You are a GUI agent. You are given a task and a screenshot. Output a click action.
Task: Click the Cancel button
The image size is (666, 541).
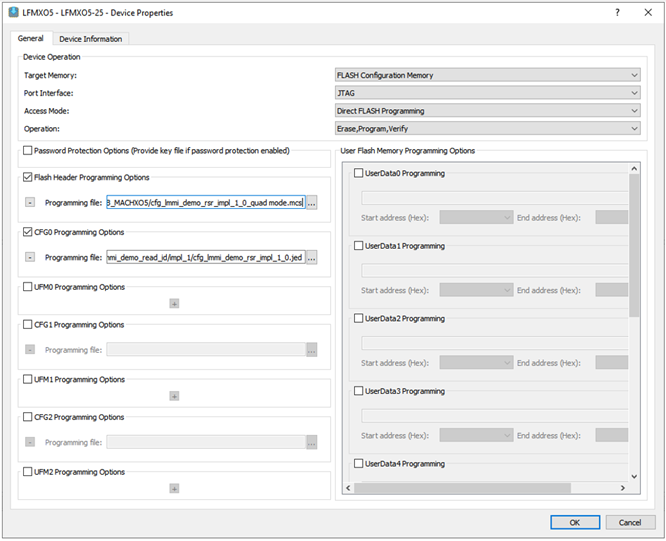click(630, 522)
